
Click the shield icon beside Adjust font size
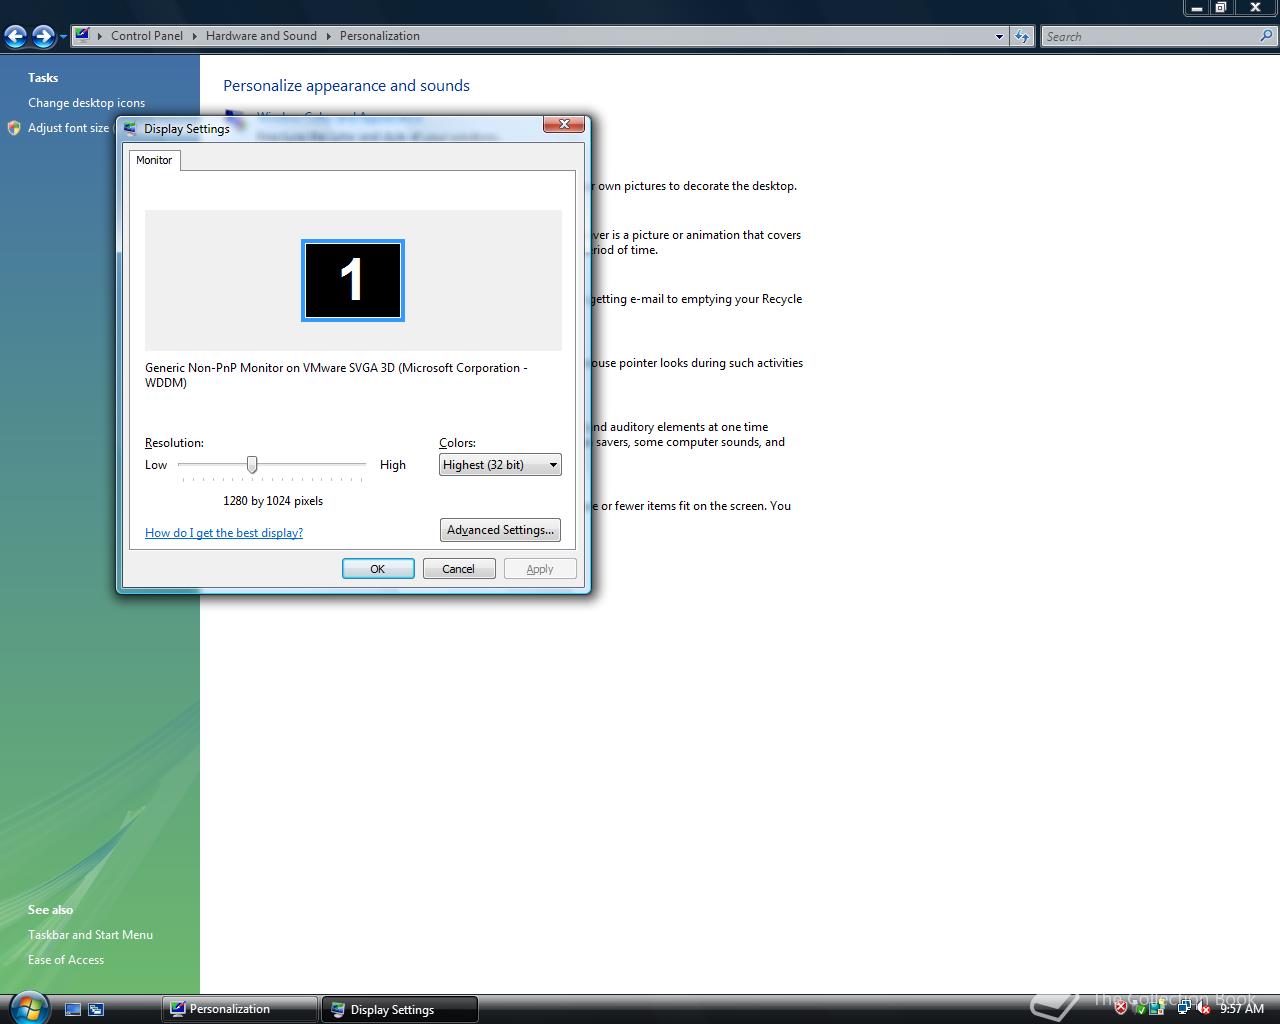click(x=14, y=128)
